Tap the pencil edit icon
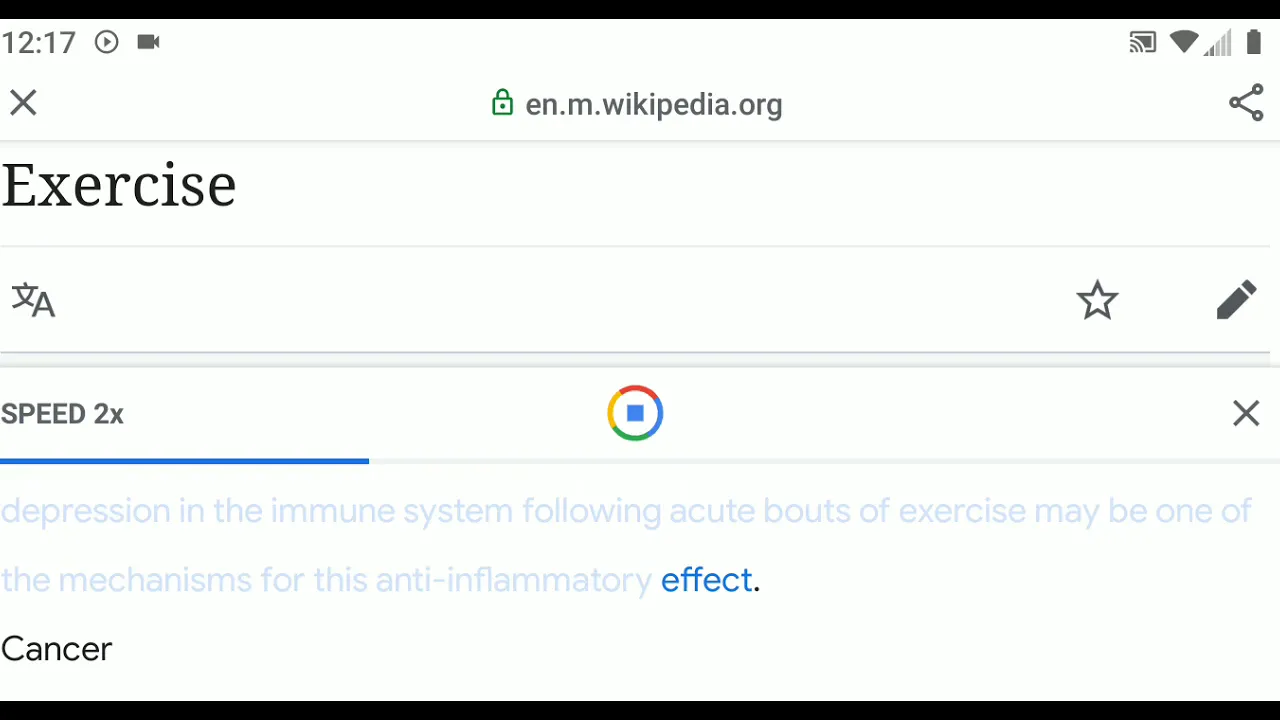This screenshot has width=1280, height=720. (1236, 300)
